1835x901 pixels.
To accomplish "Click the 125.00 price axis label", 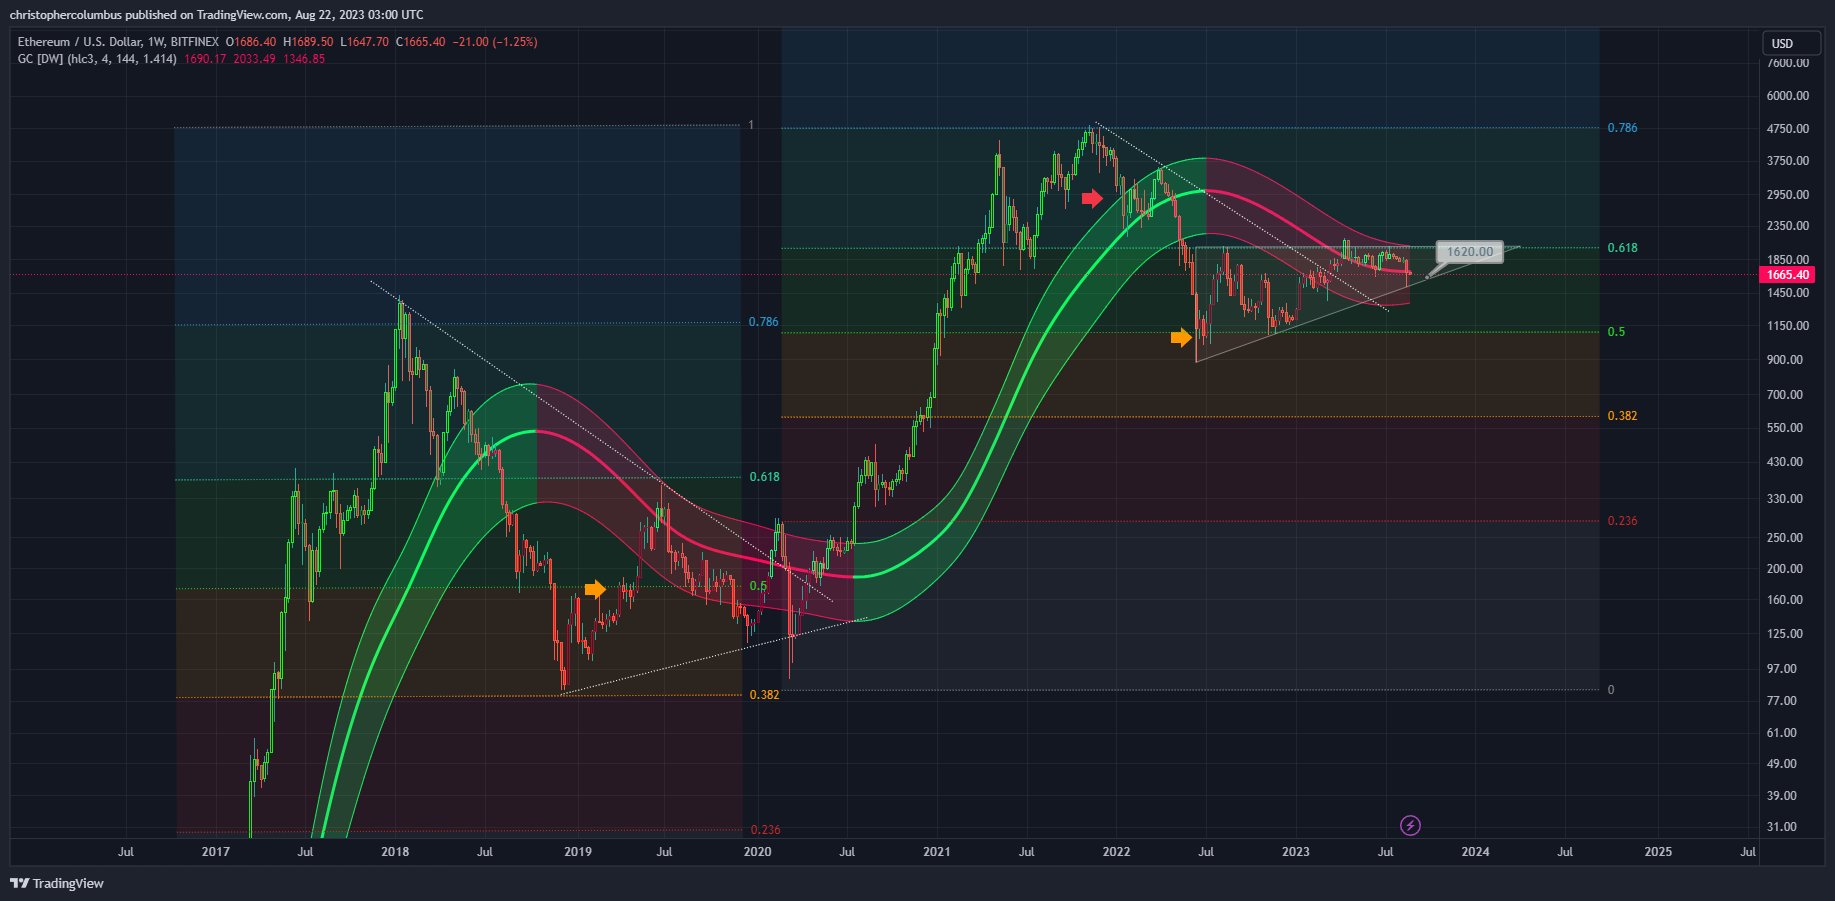I will [1784, 633].
